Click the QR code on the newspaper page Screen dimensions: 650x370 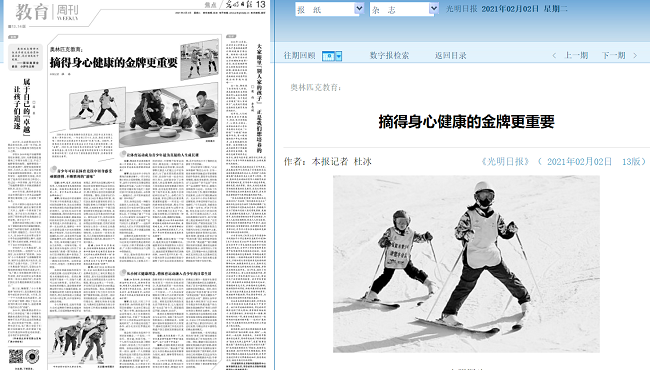coord(16,355)
